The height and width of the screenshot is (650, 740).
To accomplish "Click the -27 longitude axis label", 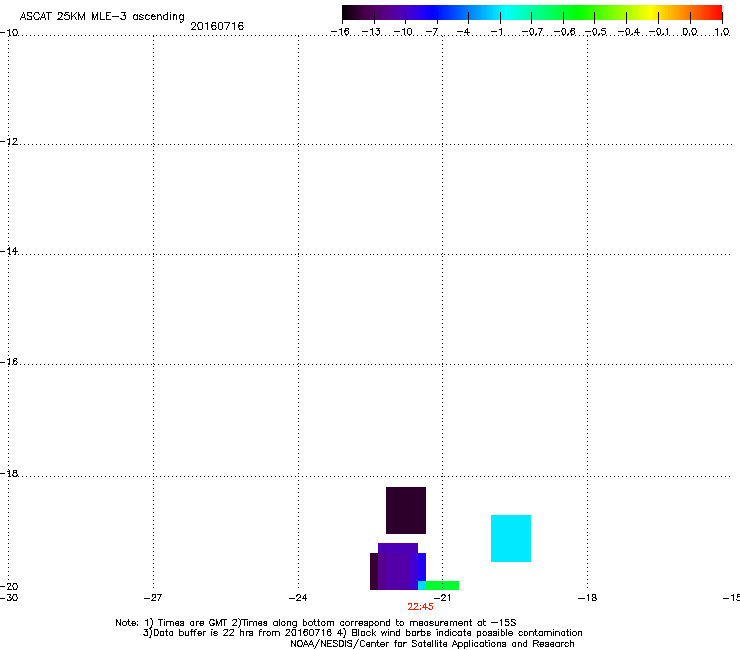I will tap(153, 598).
